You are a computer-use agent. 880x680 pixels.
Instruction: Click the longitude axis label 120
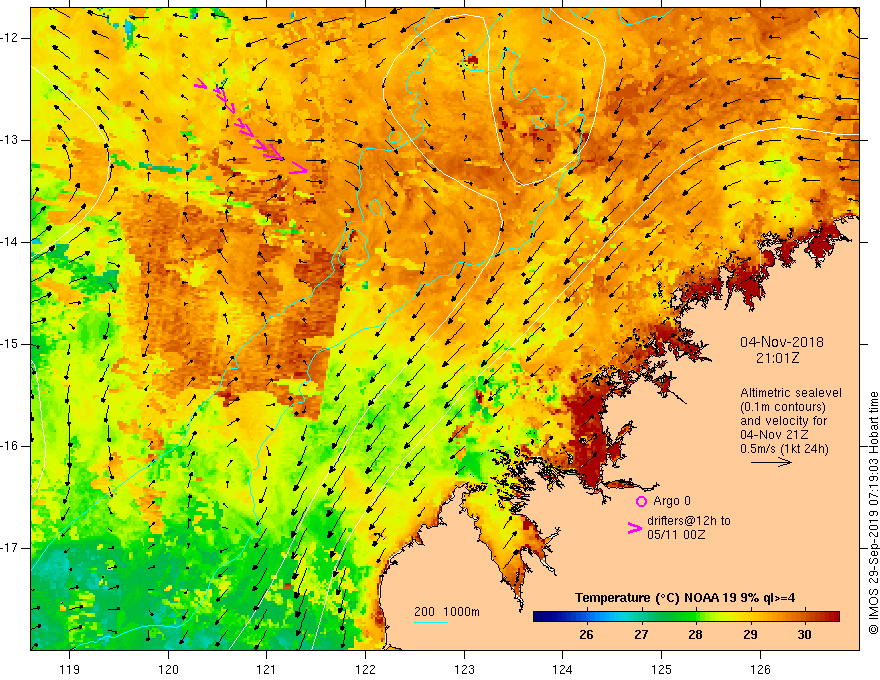[x=168, y=669]
